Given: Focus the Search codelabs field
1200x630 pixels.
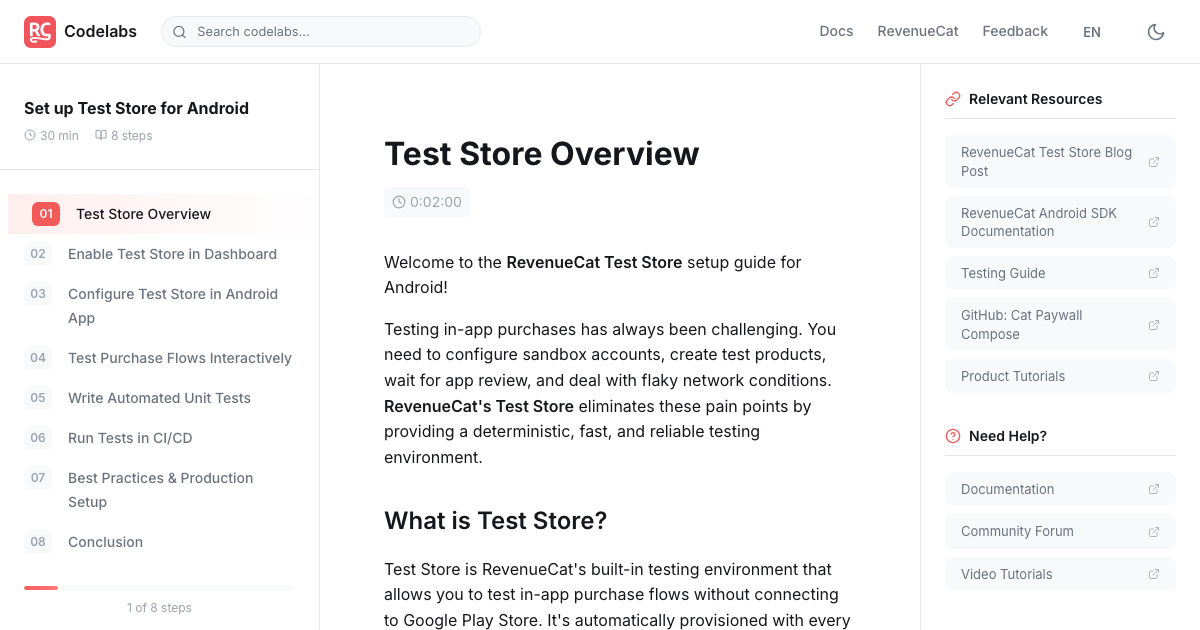Looking at the screenshot, I should (321, 32).
